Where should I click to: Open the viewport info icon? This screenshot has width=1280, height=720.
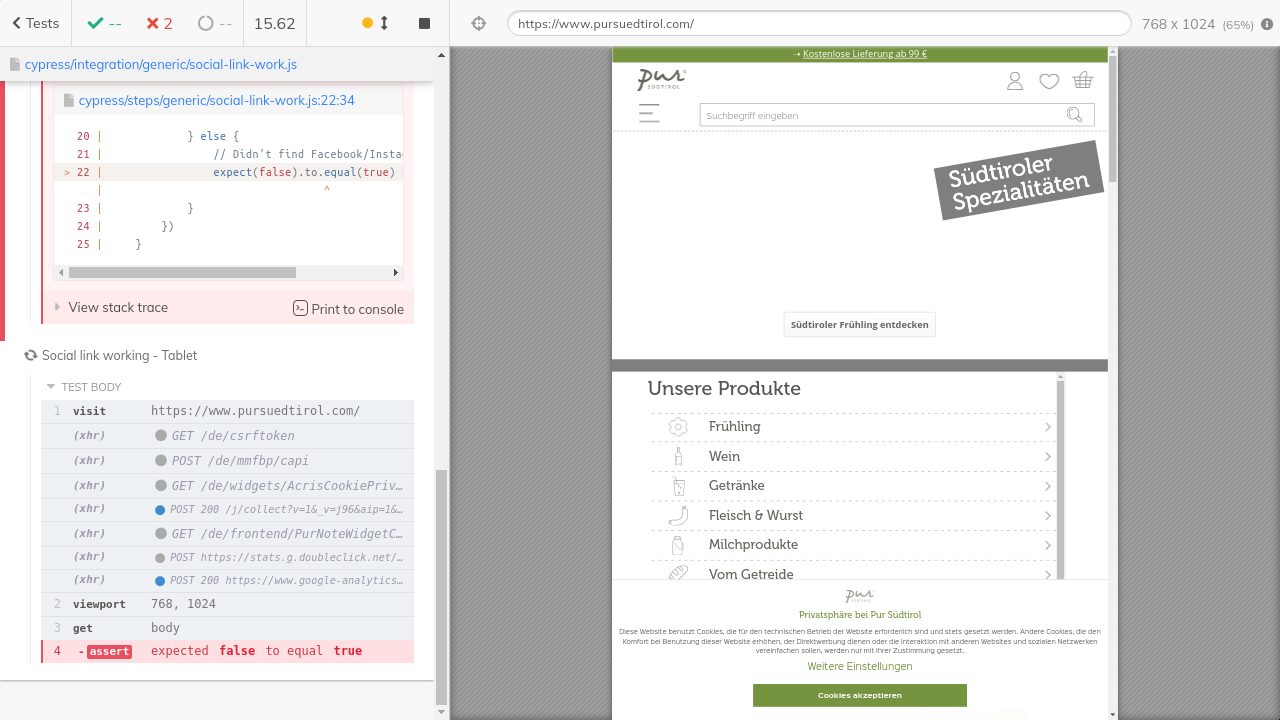[1267, 24]
